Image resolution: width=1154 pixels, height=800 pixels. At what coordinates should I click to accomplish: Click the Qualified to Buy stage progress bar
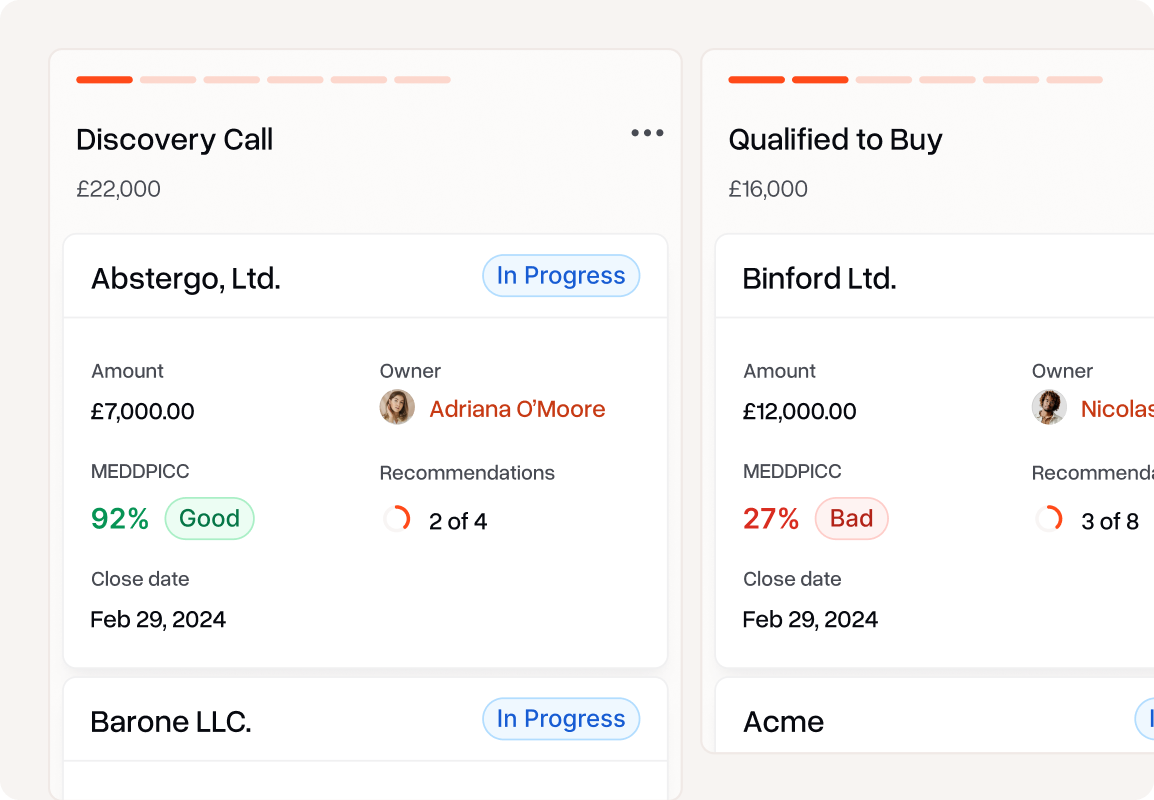coord(915,80)
